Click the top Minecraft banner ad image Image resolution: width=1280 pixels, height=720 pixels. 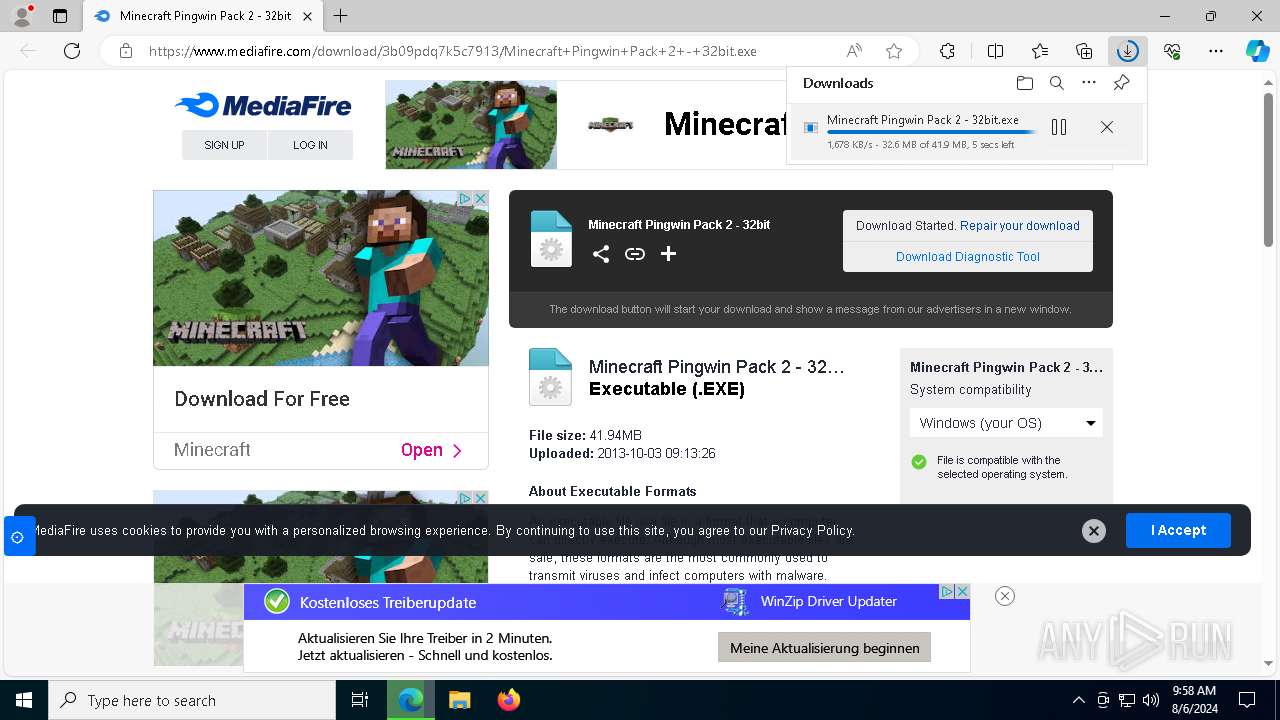coord(471,125)
